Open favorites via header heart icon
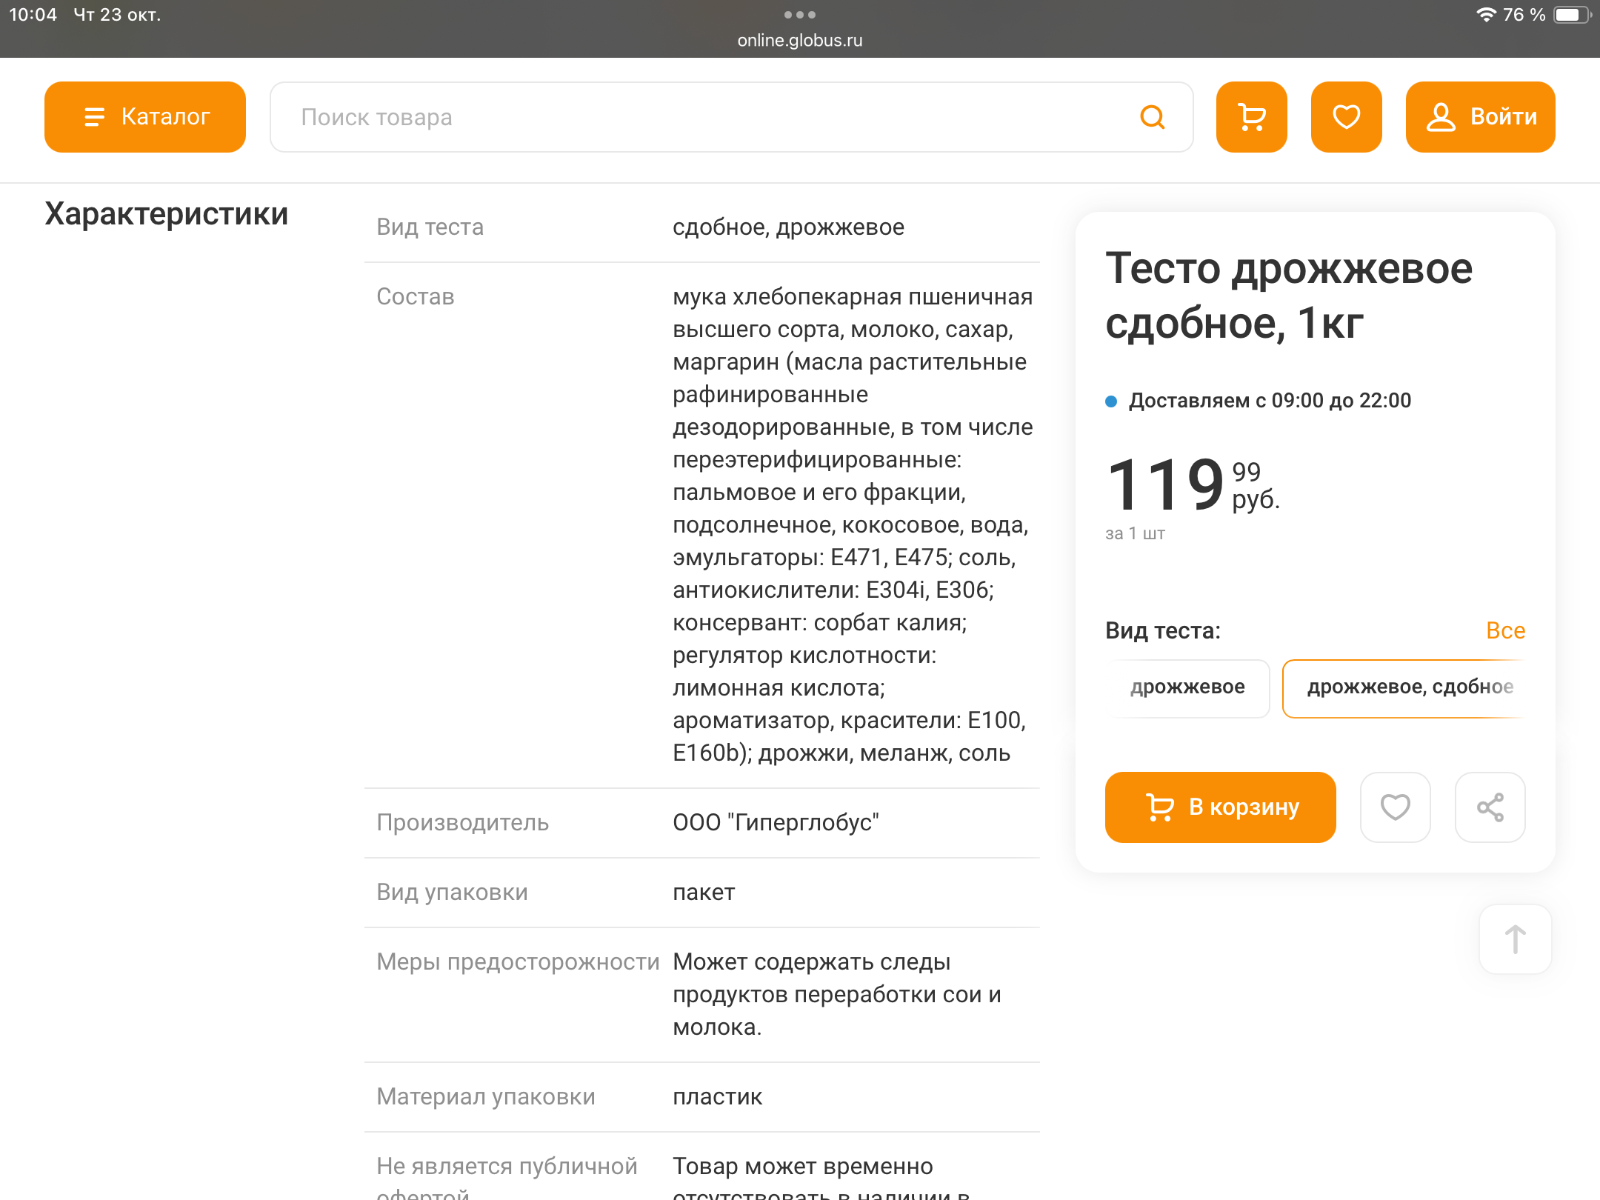 click(x=1346, y=117)
